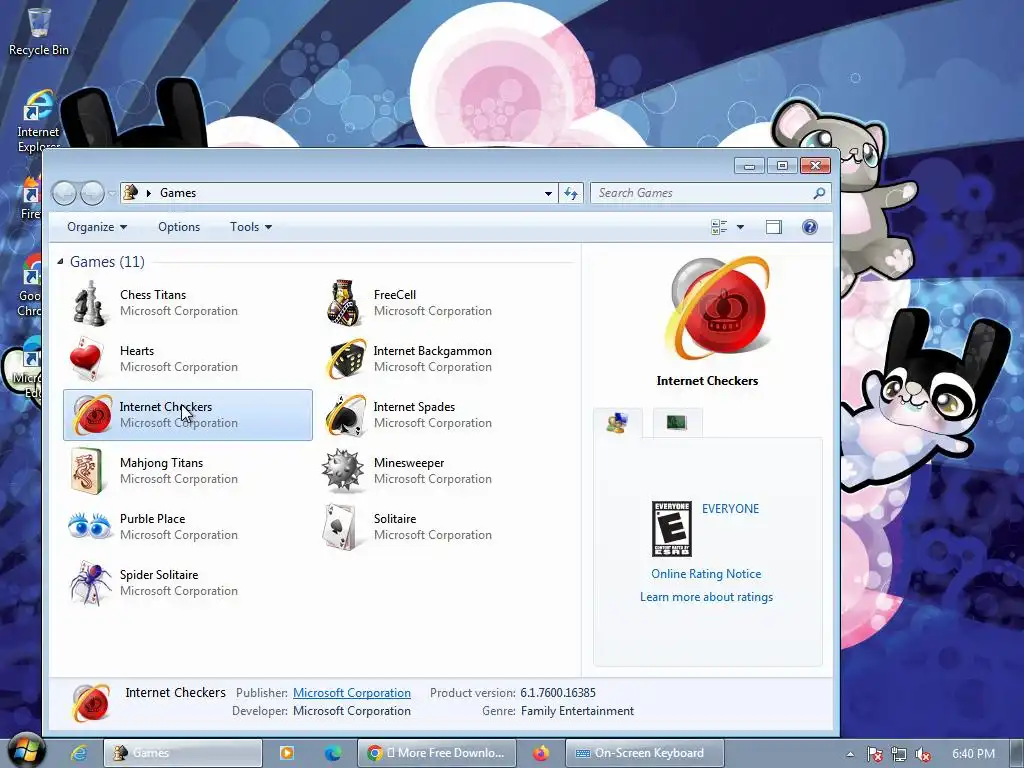
Task: Switch to the performance tab in preview
Action: [x=677, y=423]
